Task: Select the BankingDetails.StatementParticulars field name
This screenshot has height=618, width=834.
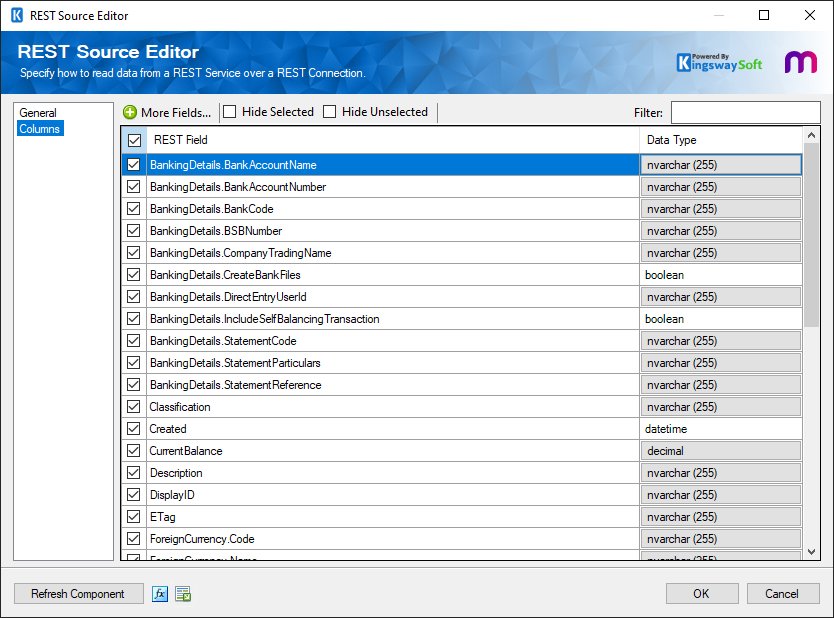Action: pyautogui.click(x=235, y=363)
